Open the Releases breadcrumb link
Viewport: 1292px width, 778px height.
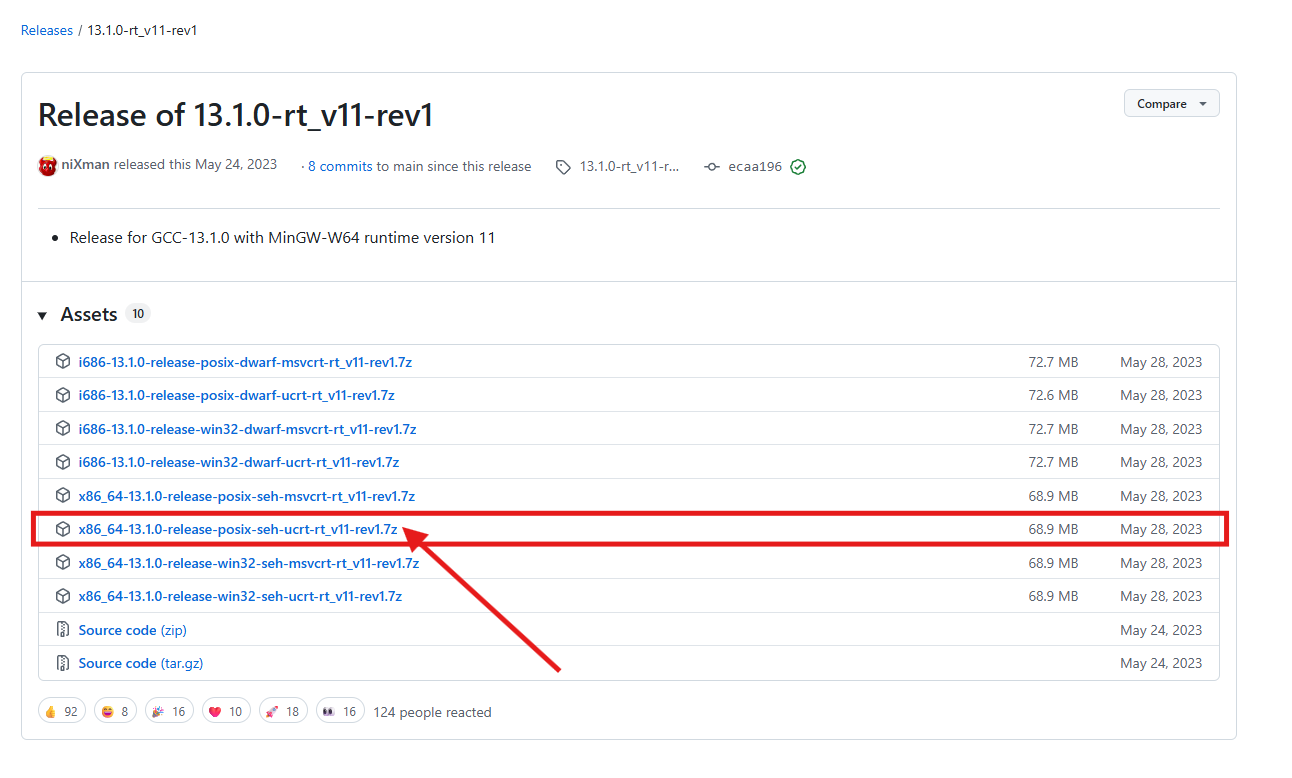(x=46, y=30)
